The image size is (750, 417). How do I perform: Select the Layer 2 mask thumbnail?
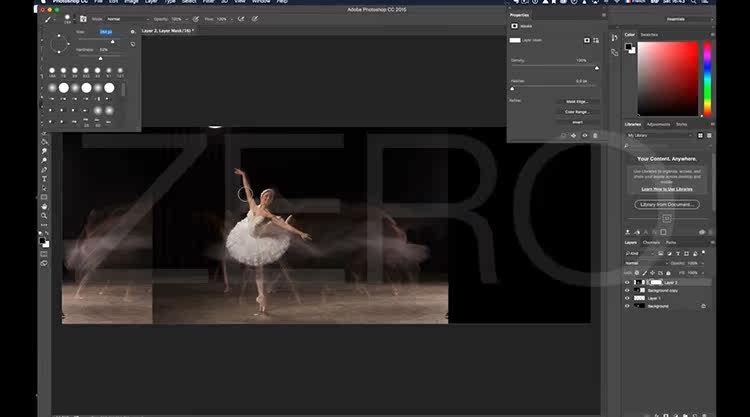click(x=656, y=283)
